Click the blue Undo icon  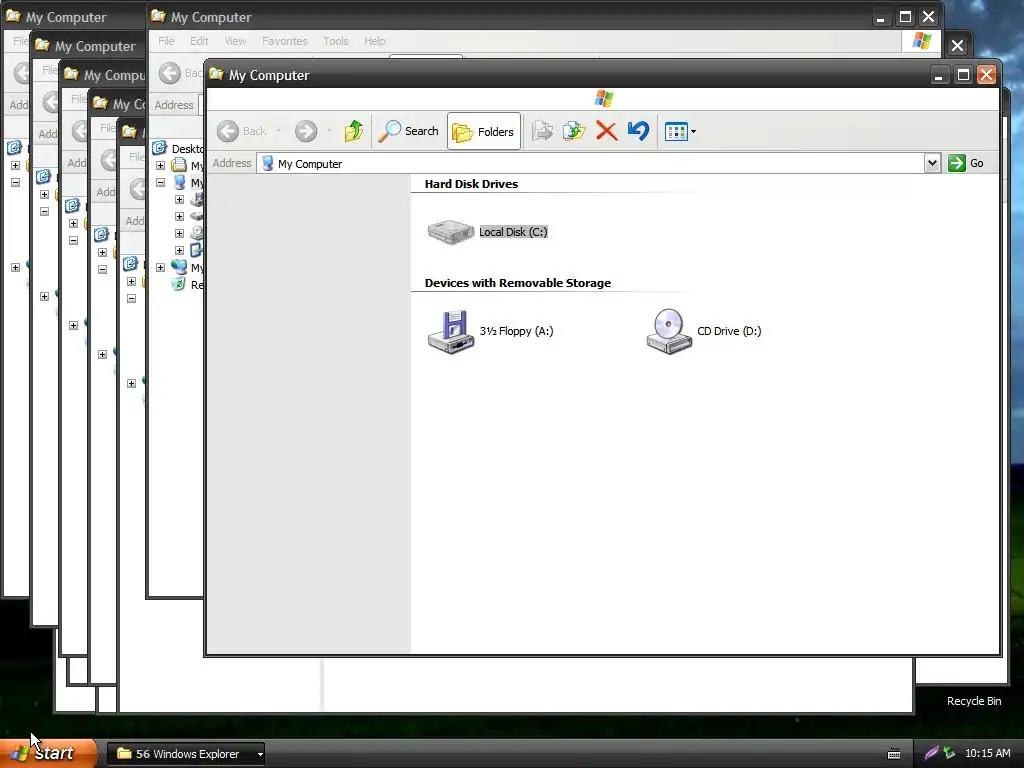[x=638, y=131]
